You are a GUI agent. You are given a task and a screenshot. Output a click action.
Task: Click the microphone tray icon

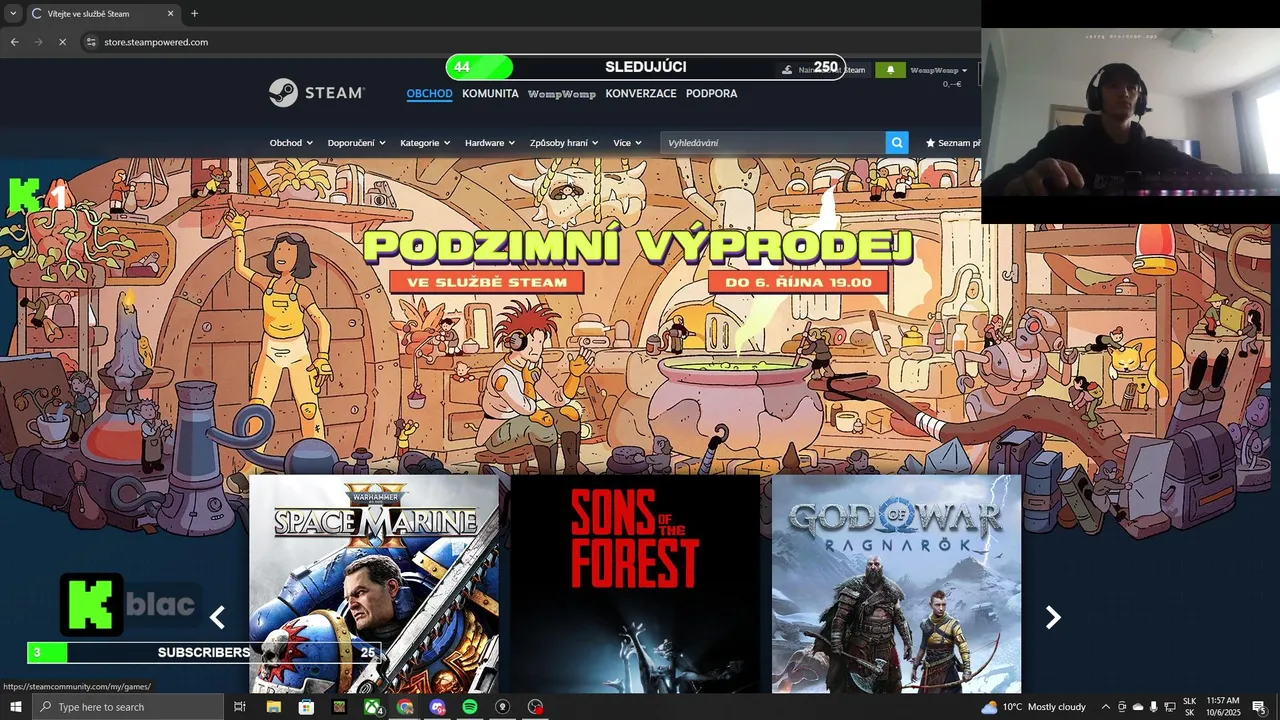click(1153, 707)
